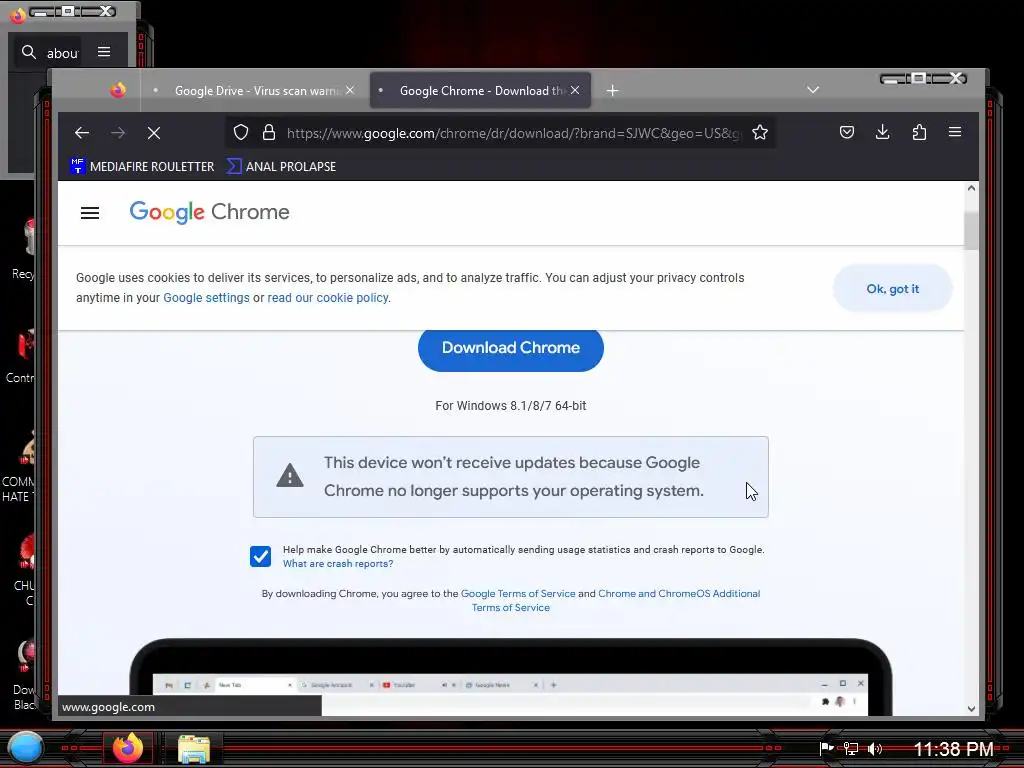Go back with the browser back arrow

[x=82, y=133]
